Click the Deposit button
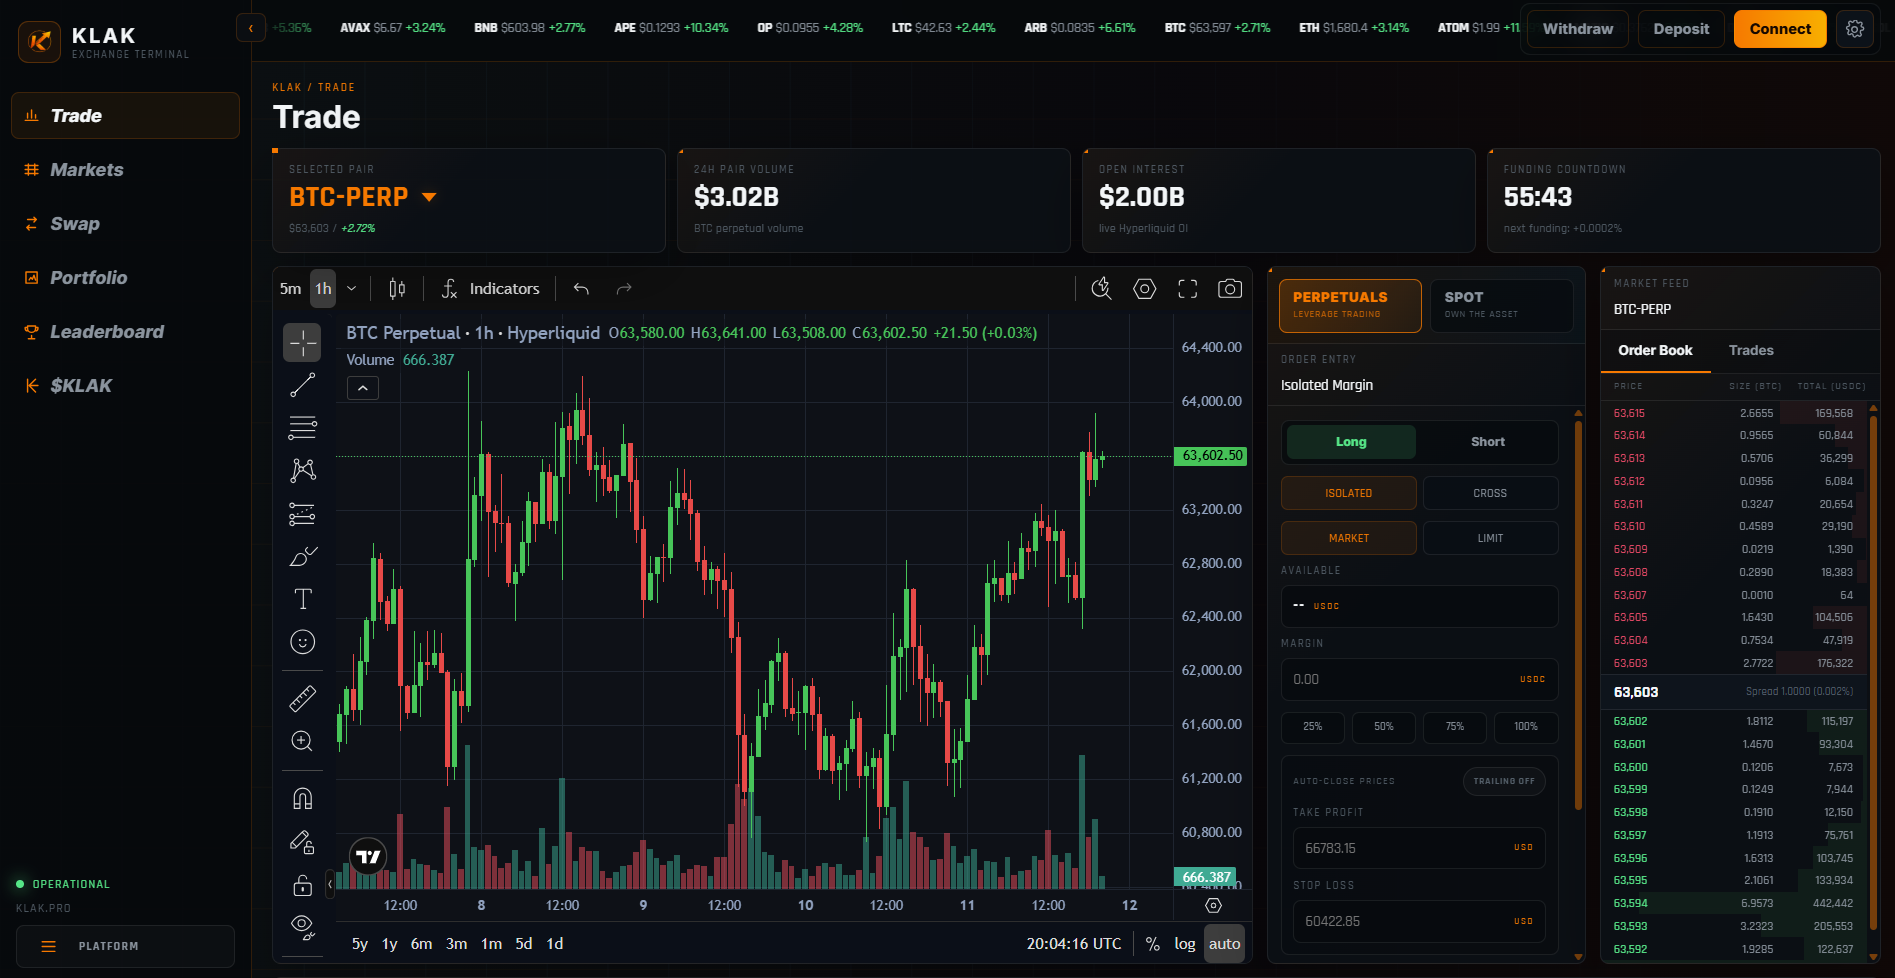This screenshot has width=1895, height=978. pyautogui.click(x=1681, y=29)
